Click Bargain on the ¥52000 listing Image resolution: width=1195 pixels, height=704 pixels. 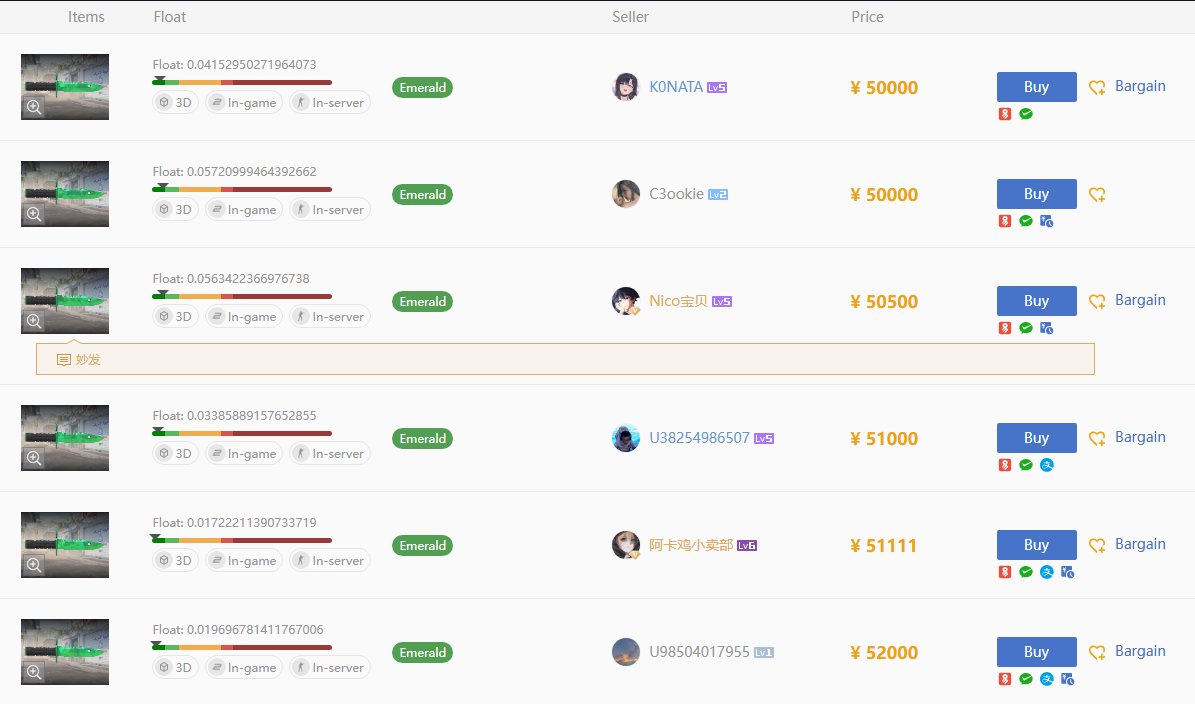click(1140, 651)
